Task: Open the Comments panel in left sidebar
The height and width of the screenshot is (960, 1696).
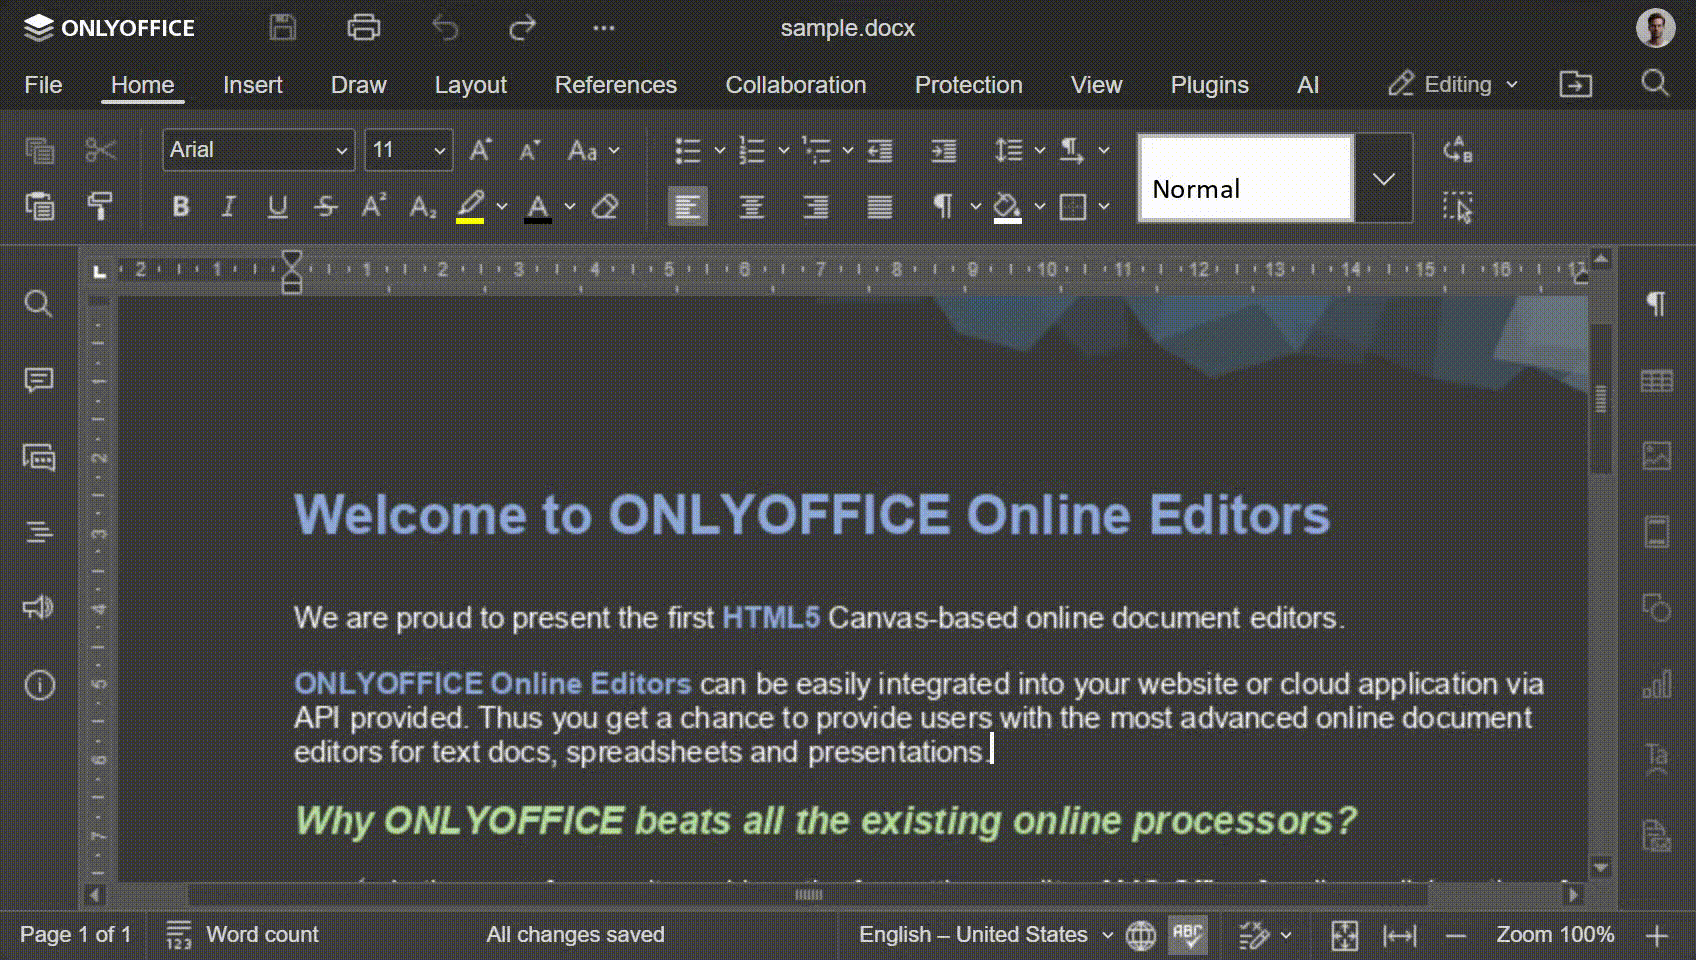Action: (x=38, y=380)
